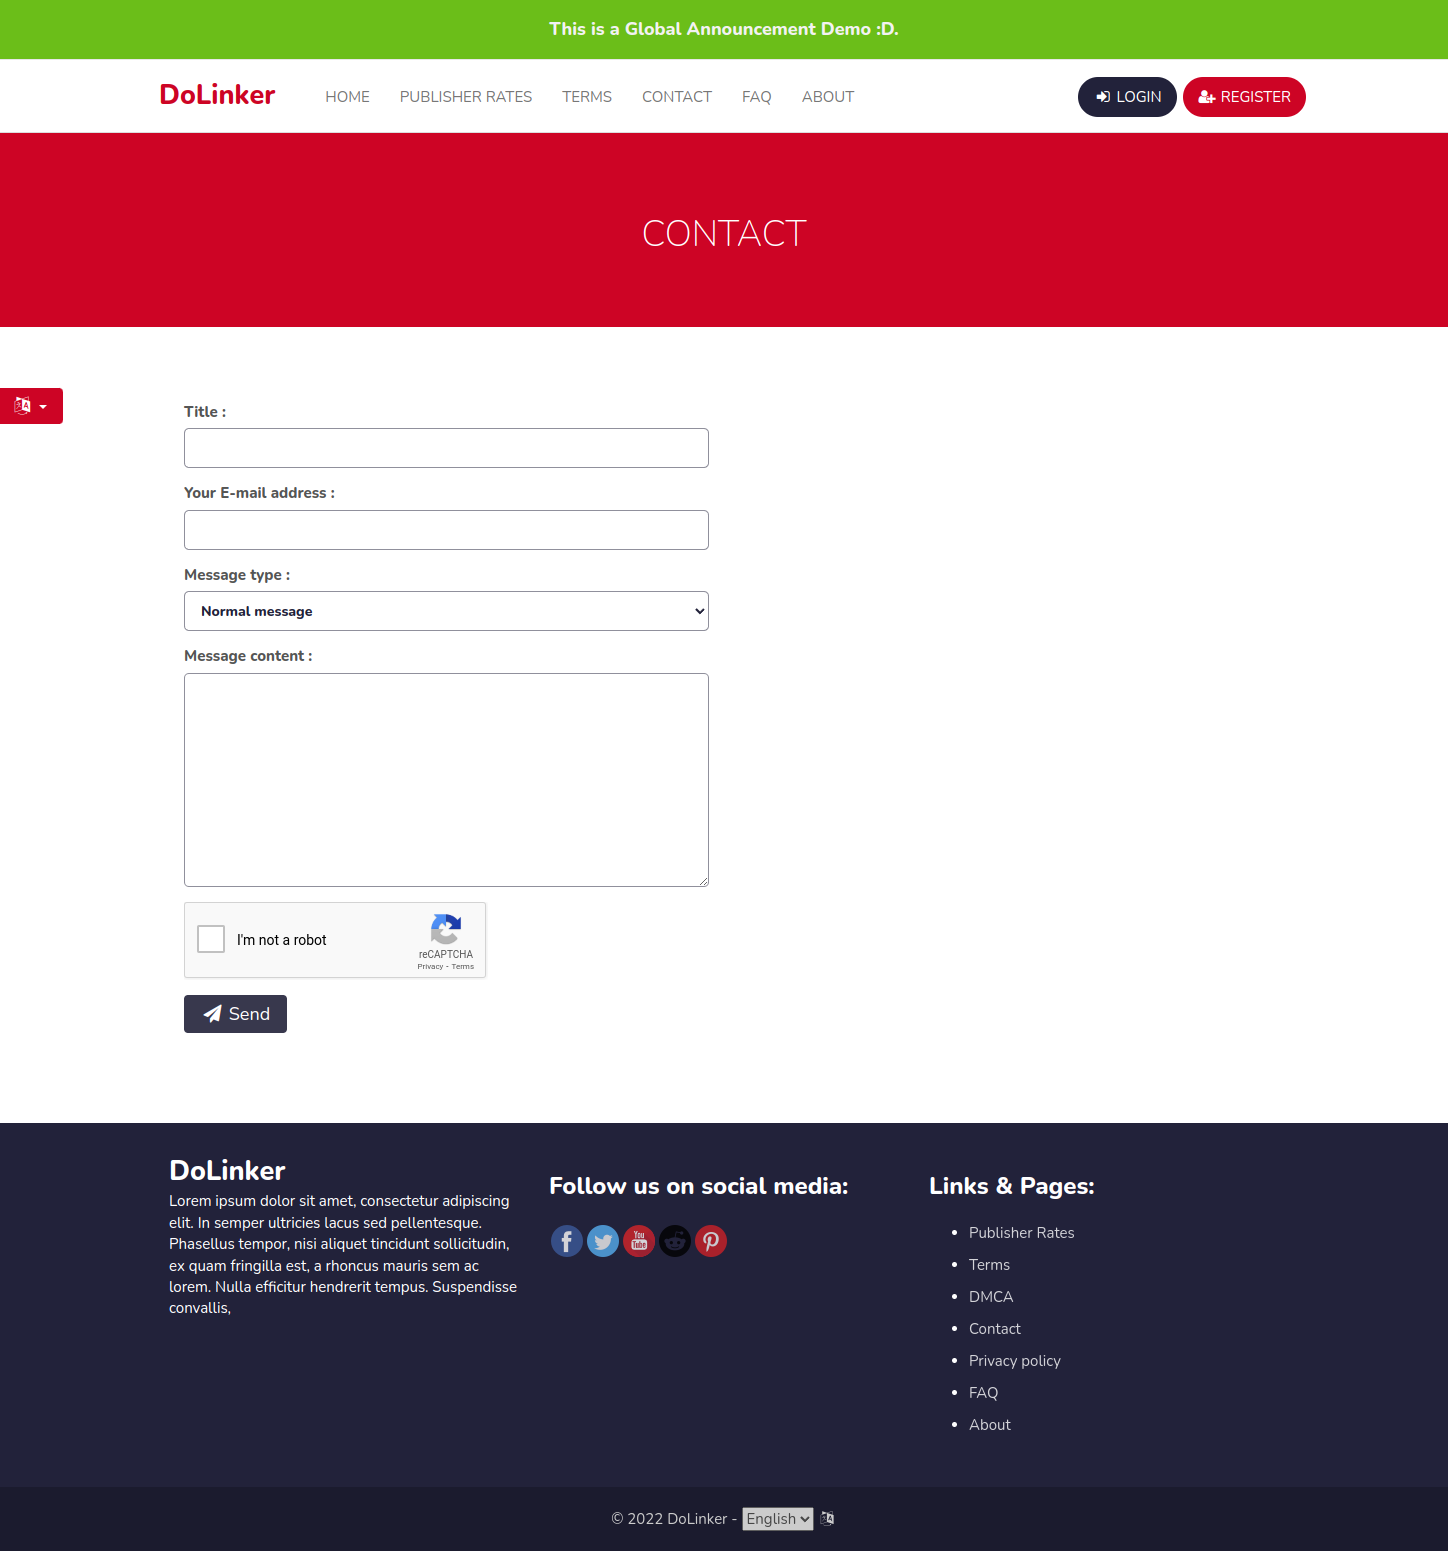This screenshot has height=1551, width=1448.
Task: Open Twitter social media icon
Action: (x=602, y=1240)
